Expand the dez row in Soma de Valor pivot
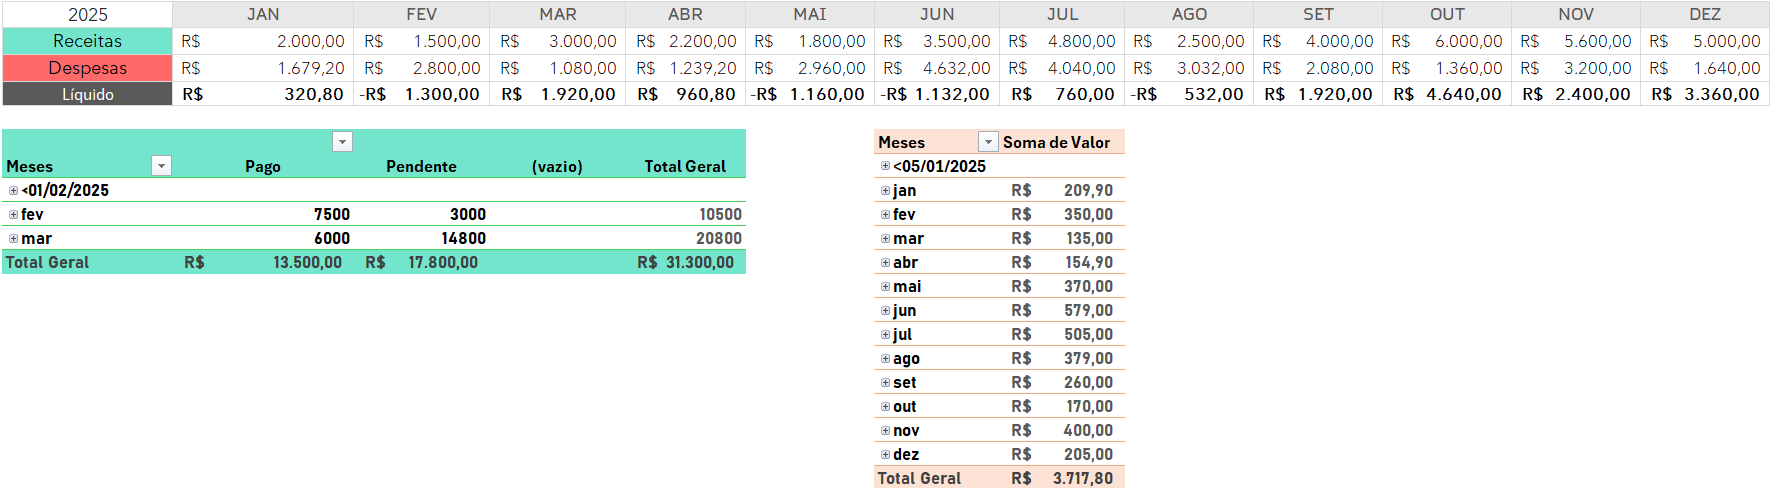1770x488 pixels. tap(885, 455)
